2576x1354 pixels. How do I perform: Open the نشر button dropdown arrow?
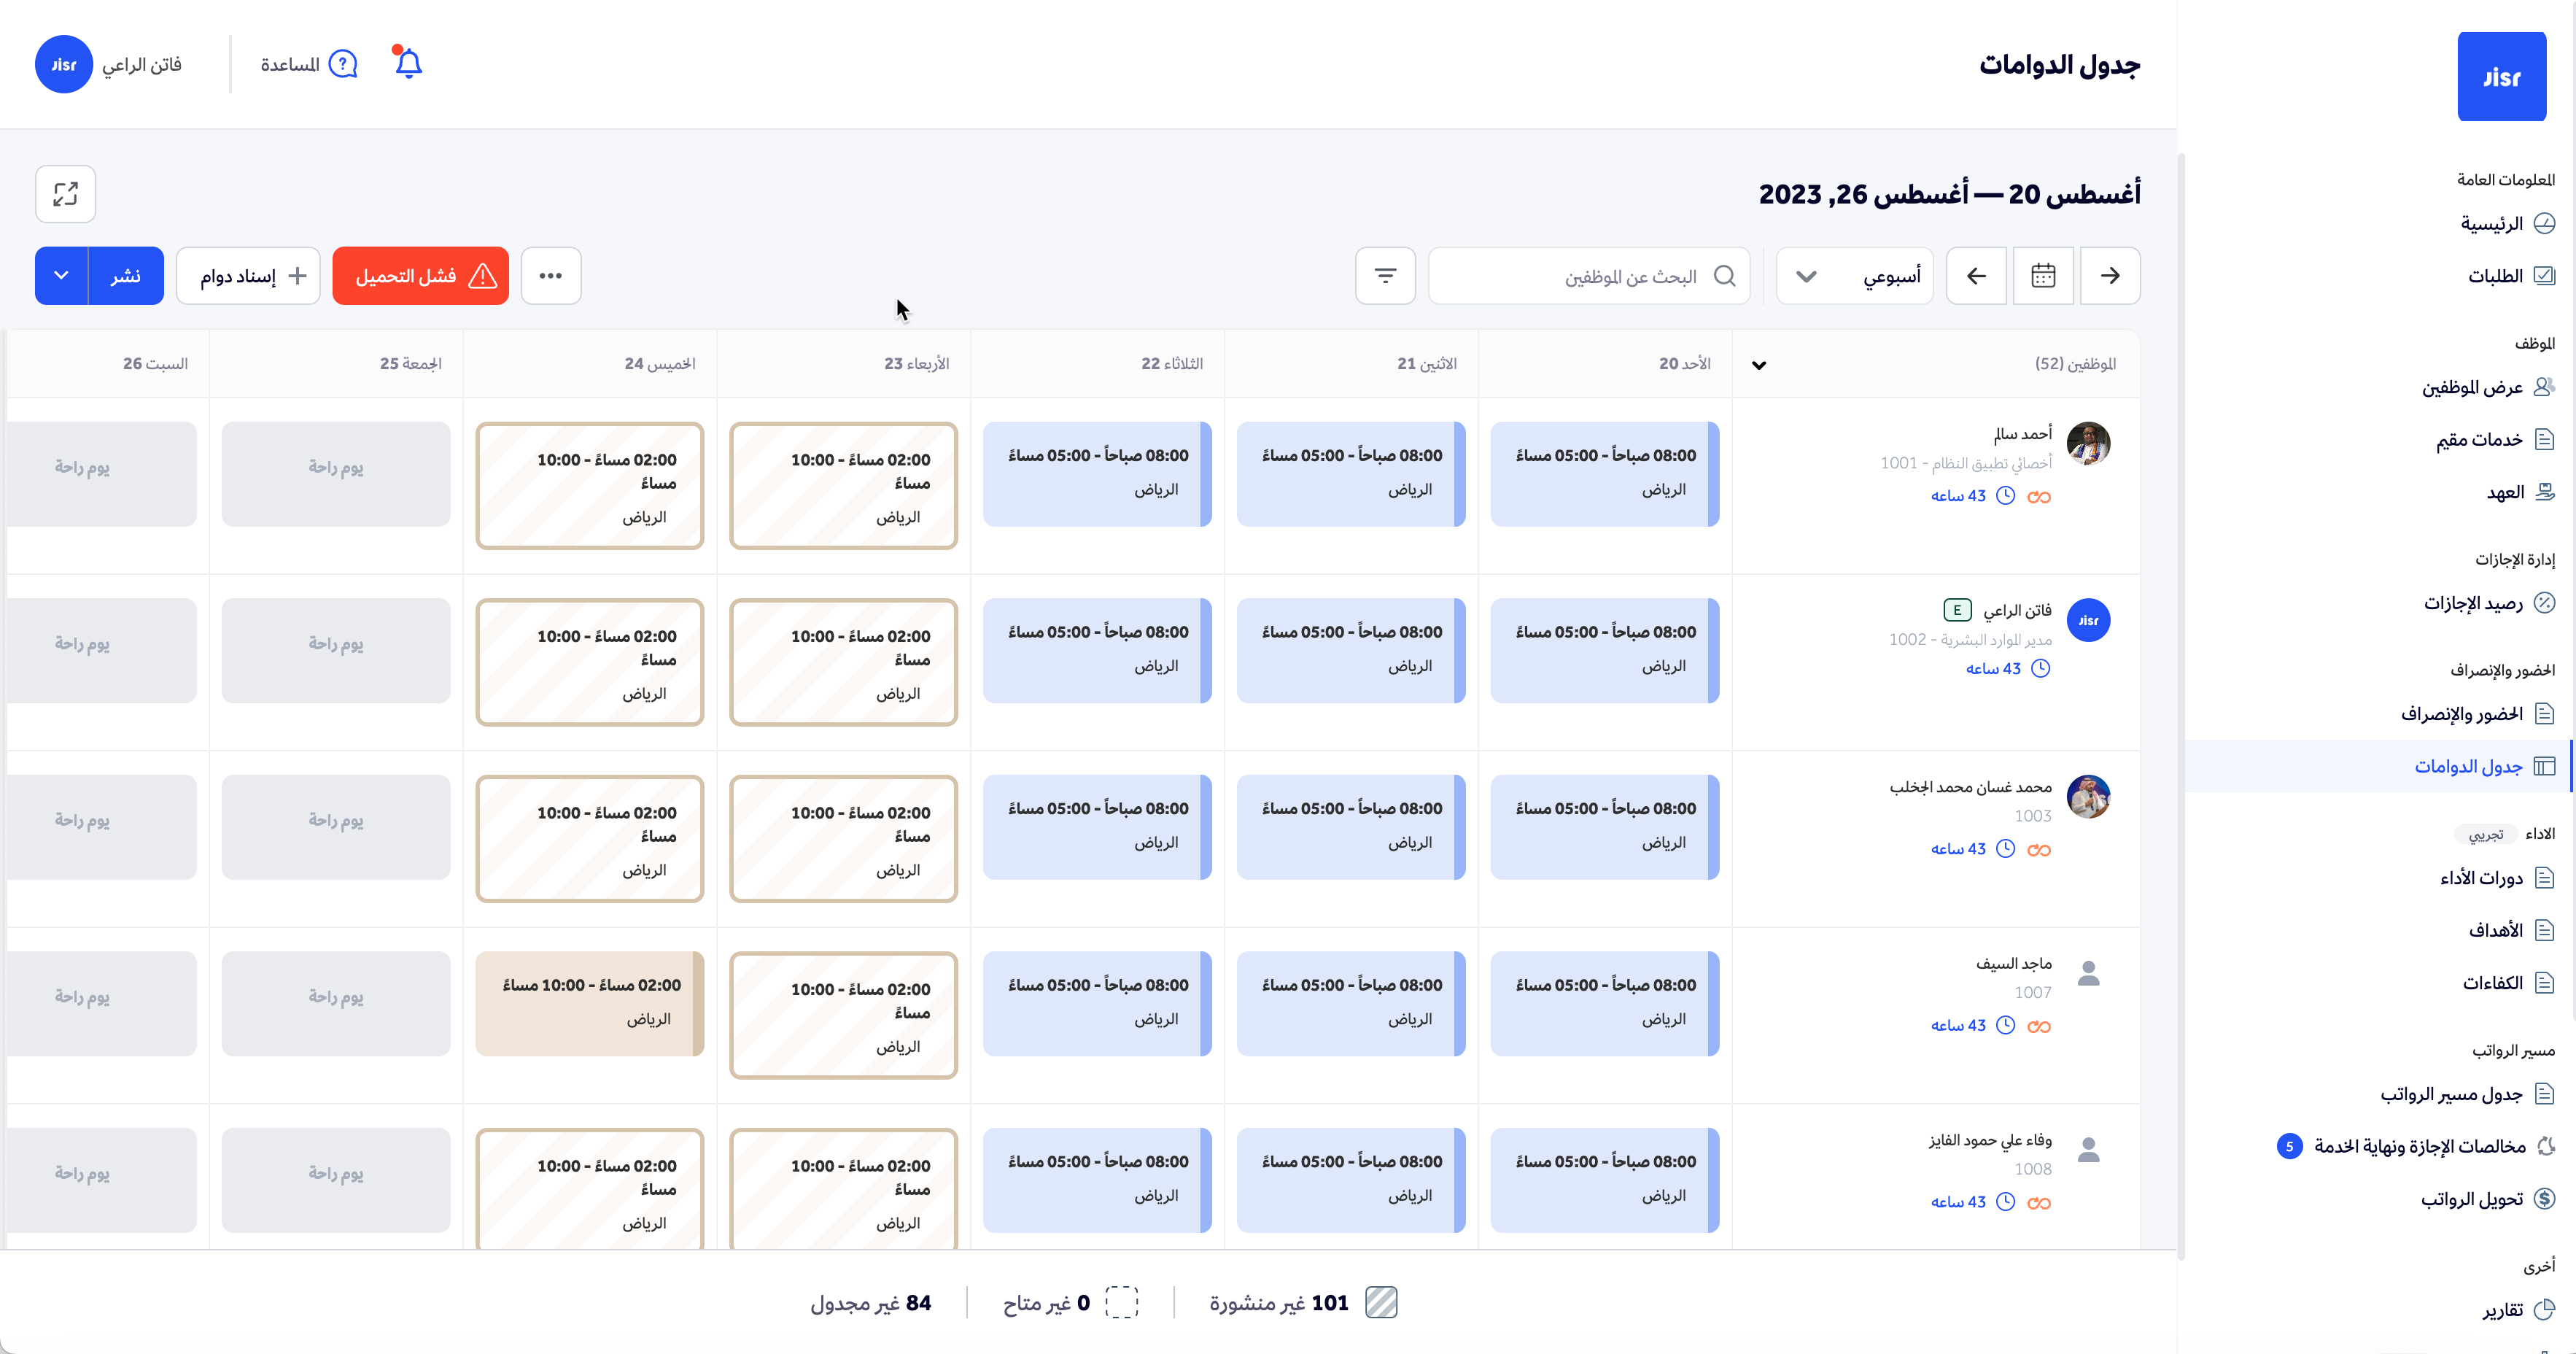[62, 276]
